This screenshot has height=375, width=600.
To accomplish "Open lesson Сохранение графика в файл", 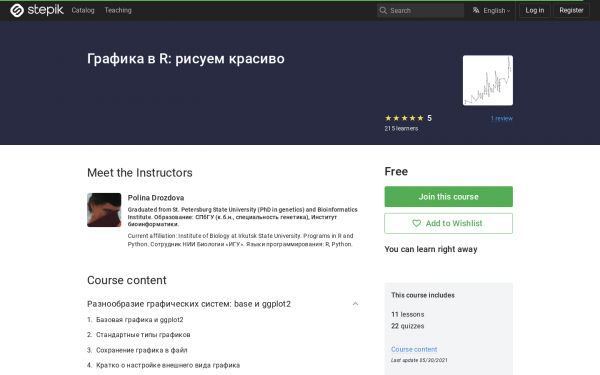I will (x=142, y=350).
